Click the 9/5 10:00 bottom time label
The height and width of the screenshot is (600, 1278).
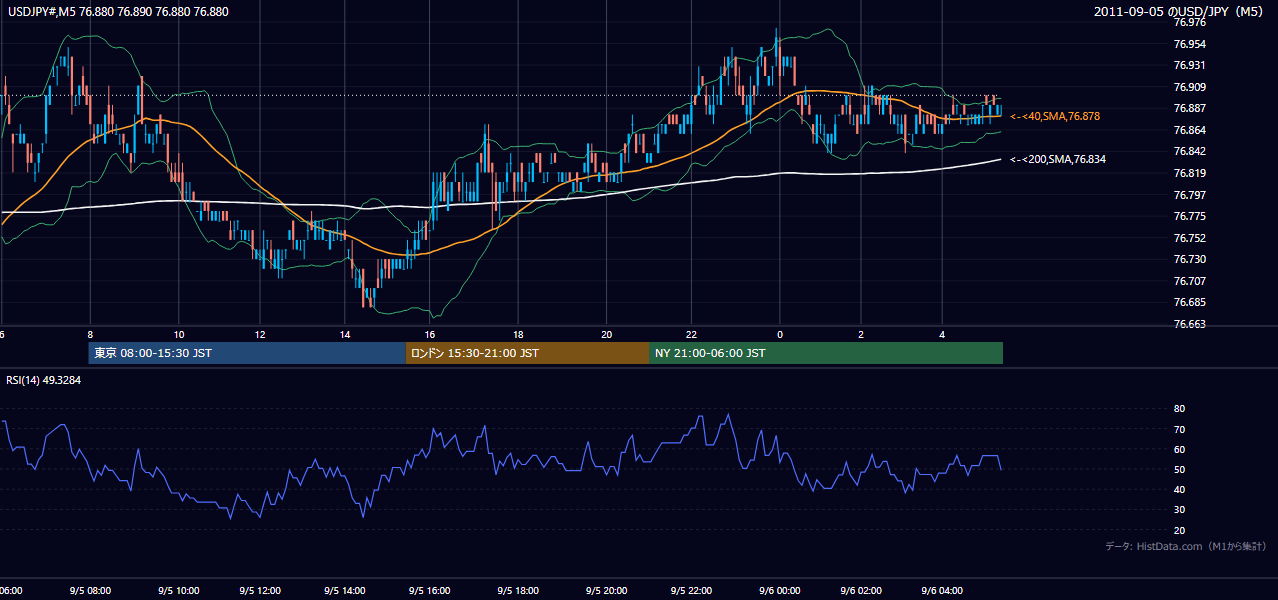pyautogui.click(x=177, y=591)
